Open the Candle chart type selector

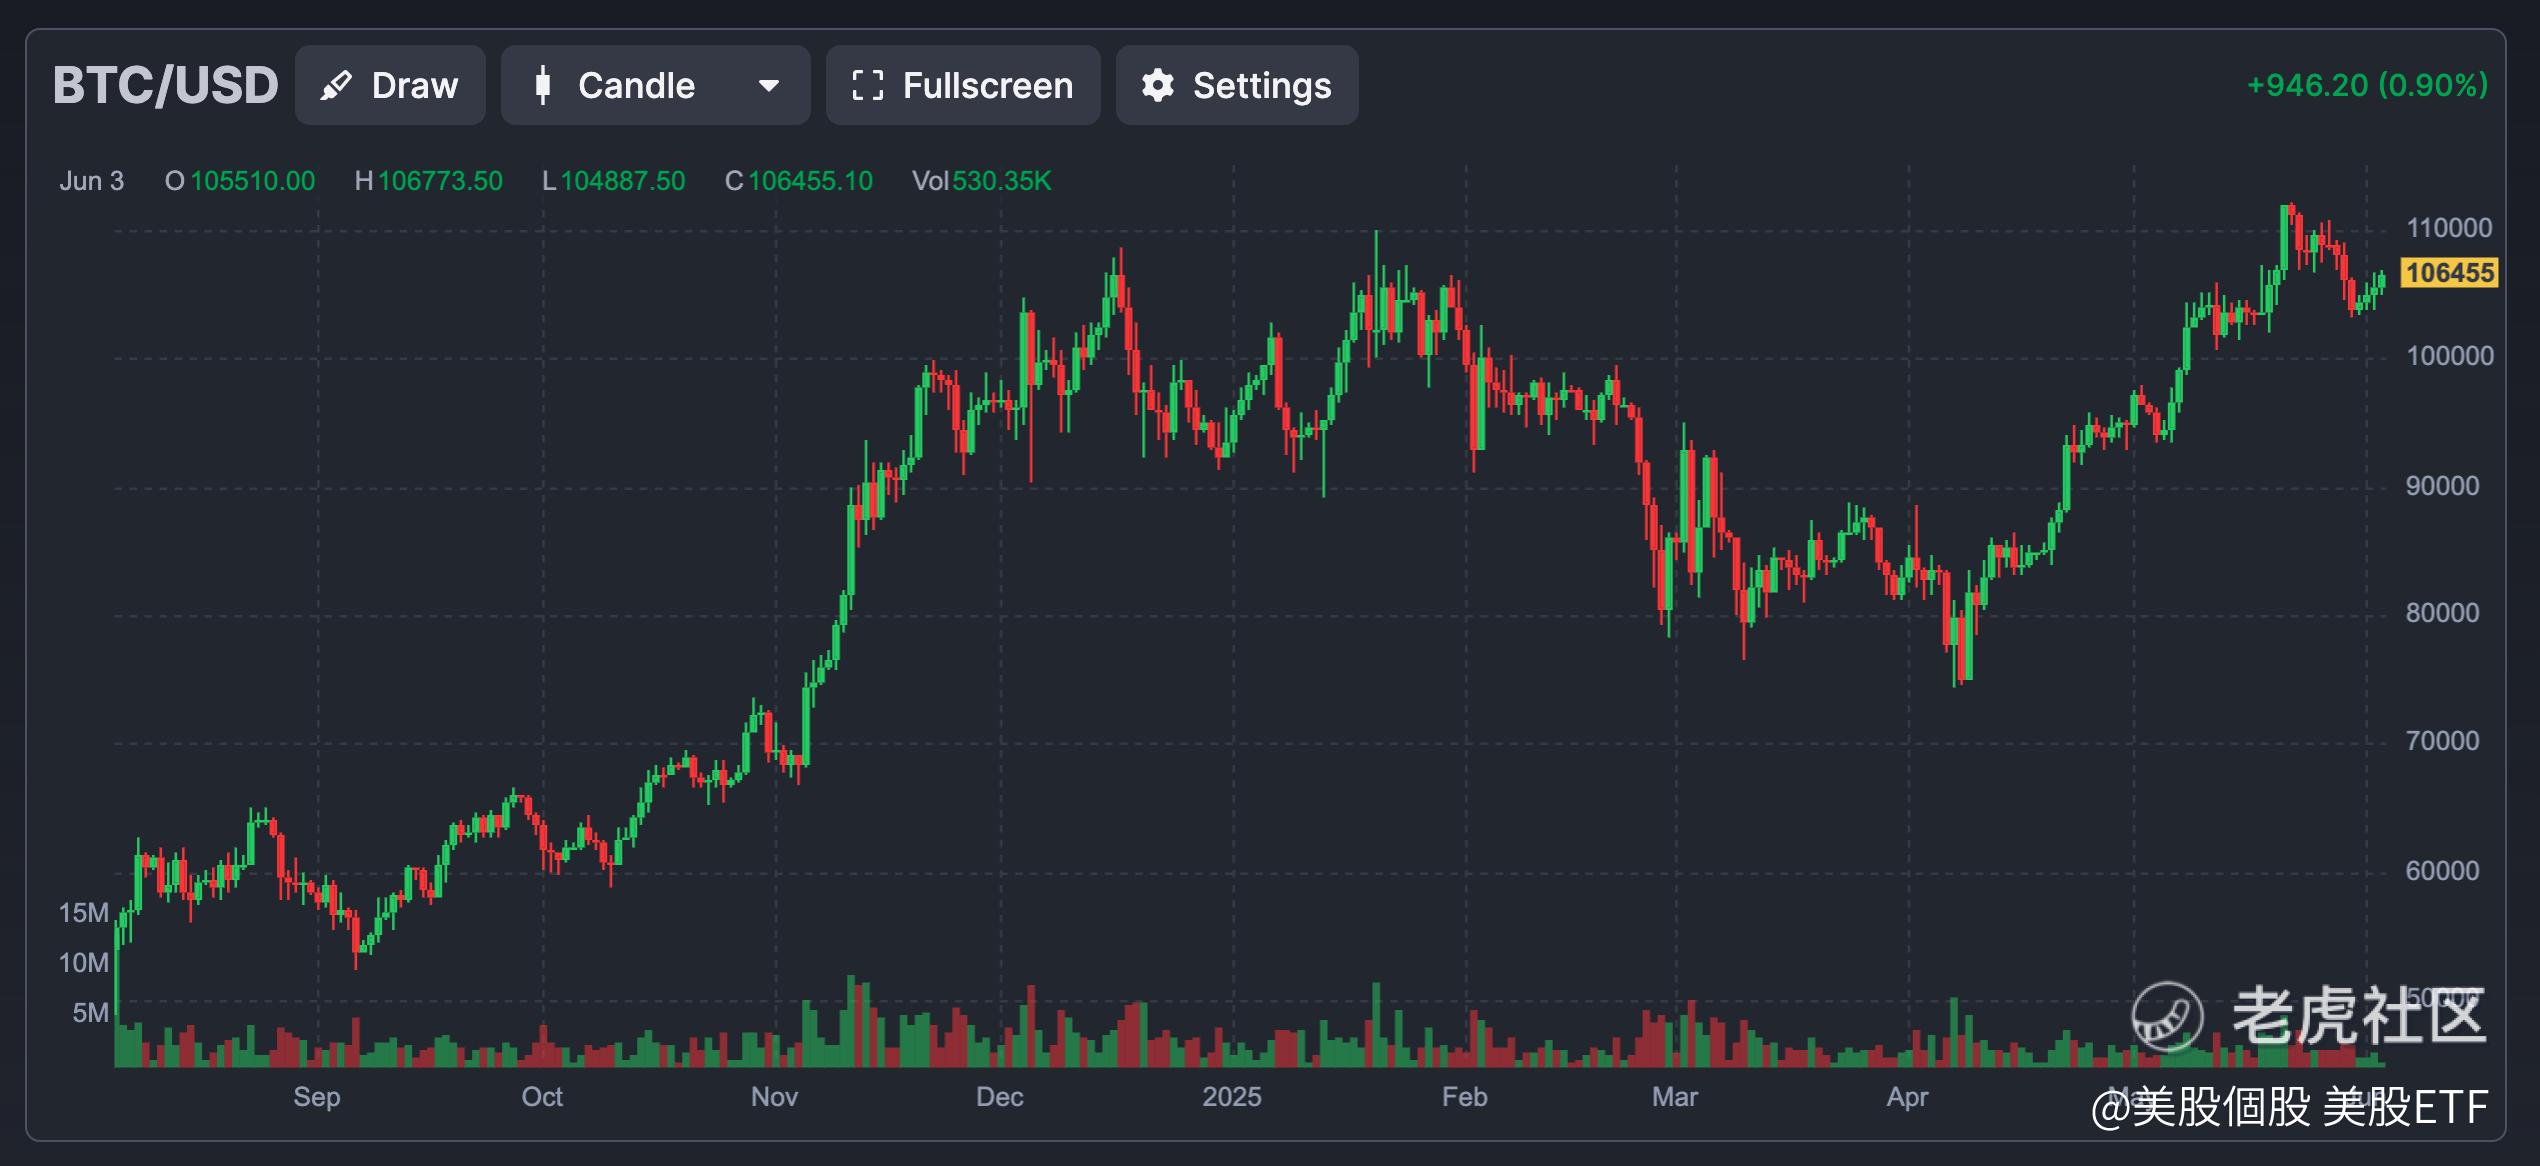[x=636, y=86]
